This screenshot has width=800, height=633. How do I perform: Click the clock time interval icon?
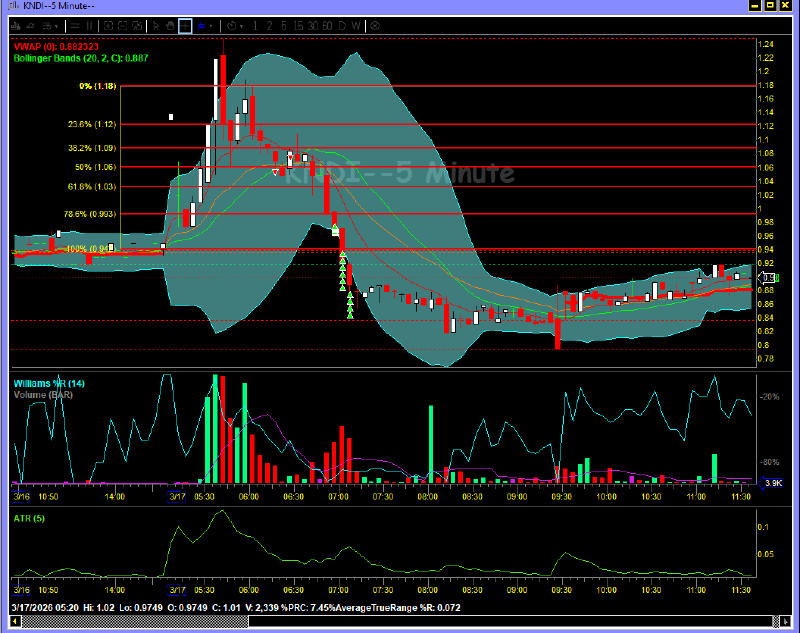coord(232,26)
